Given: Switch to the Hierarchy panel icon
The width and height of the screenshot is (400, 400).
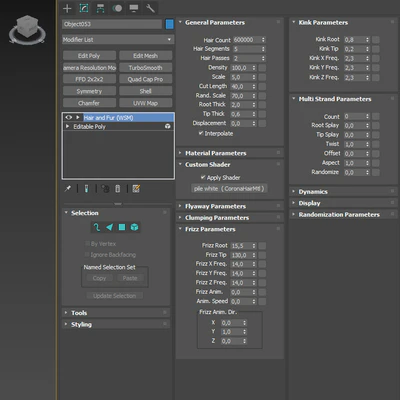Looking at the screenshot, I should point(100,8).
